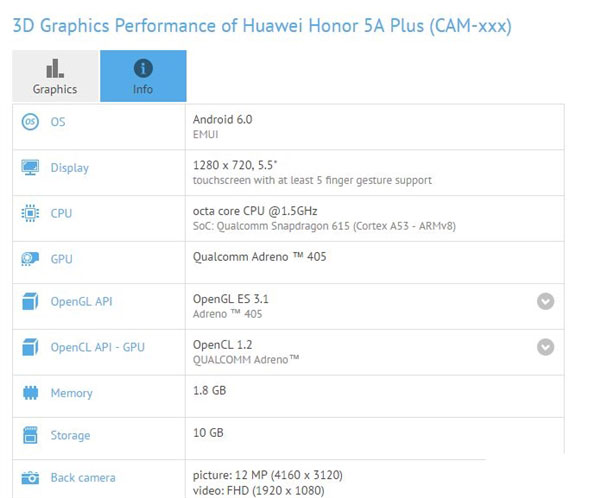Click the Back camera icon

30,478
